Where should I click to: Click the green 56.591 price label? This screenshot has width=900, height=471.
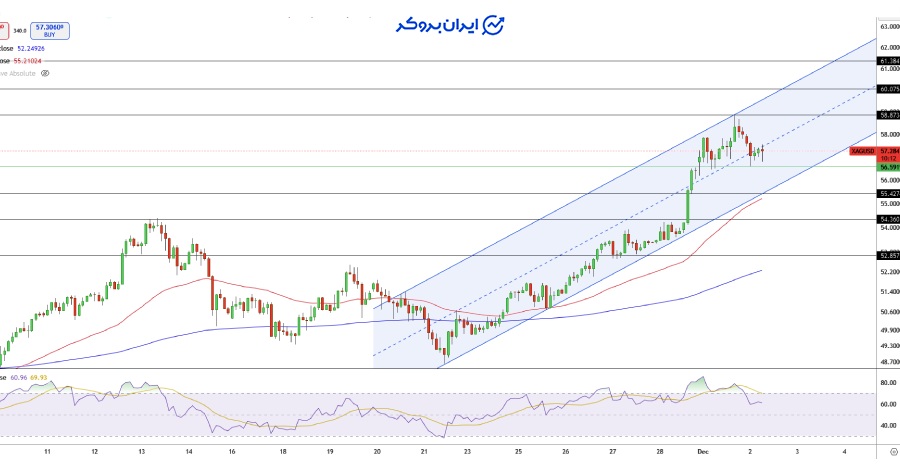[888, 167]
